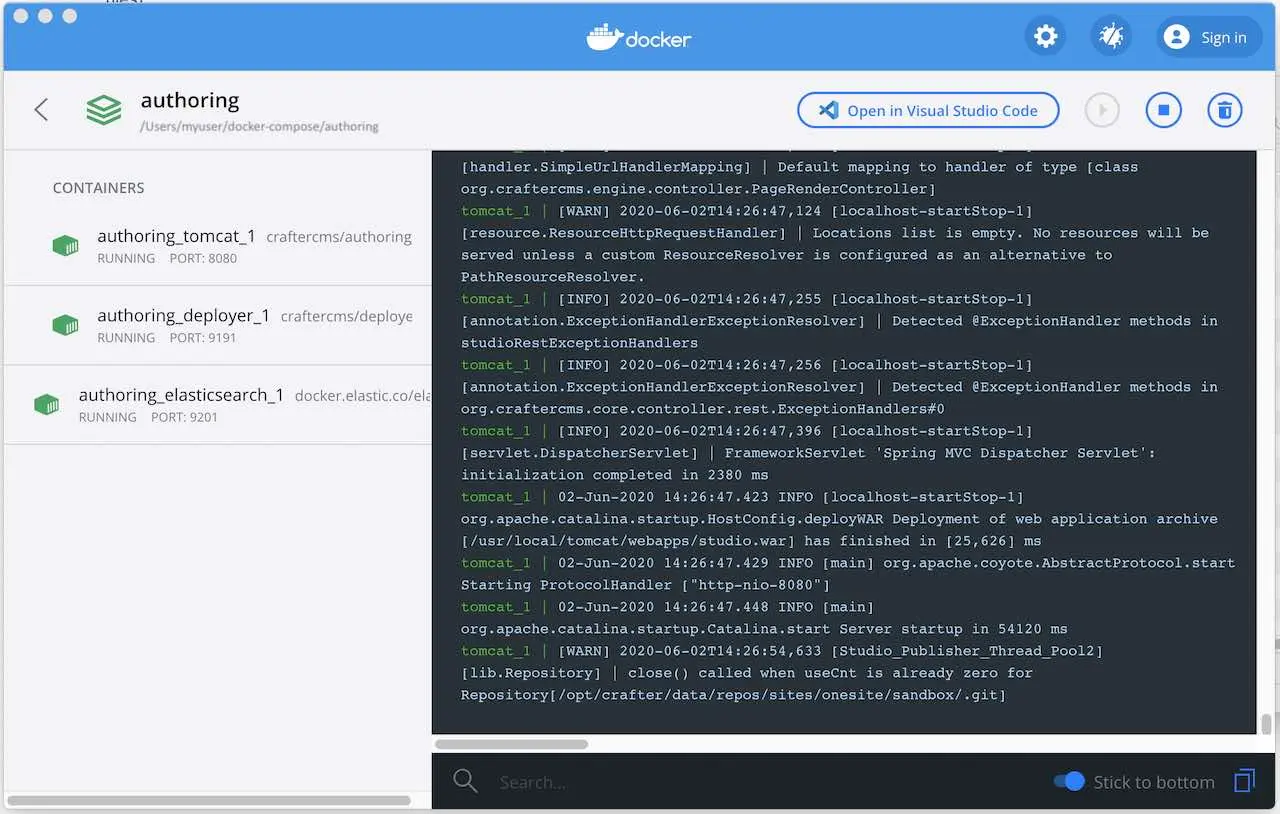This screenshot has height=814, width=1280.
Task: Click the authoring stack title
Action: coord(190,100)
